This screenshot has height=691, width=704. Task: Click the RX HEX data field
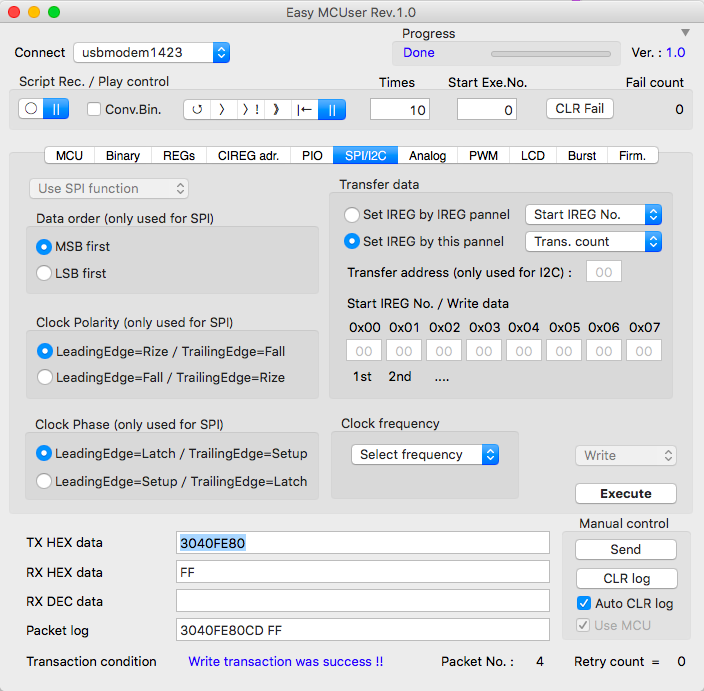point(363,572)
